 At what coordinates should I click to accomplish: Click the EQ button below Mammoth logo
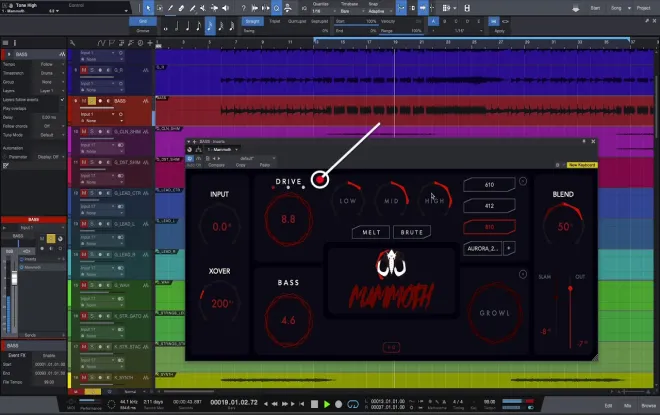(x=391, y=347)
